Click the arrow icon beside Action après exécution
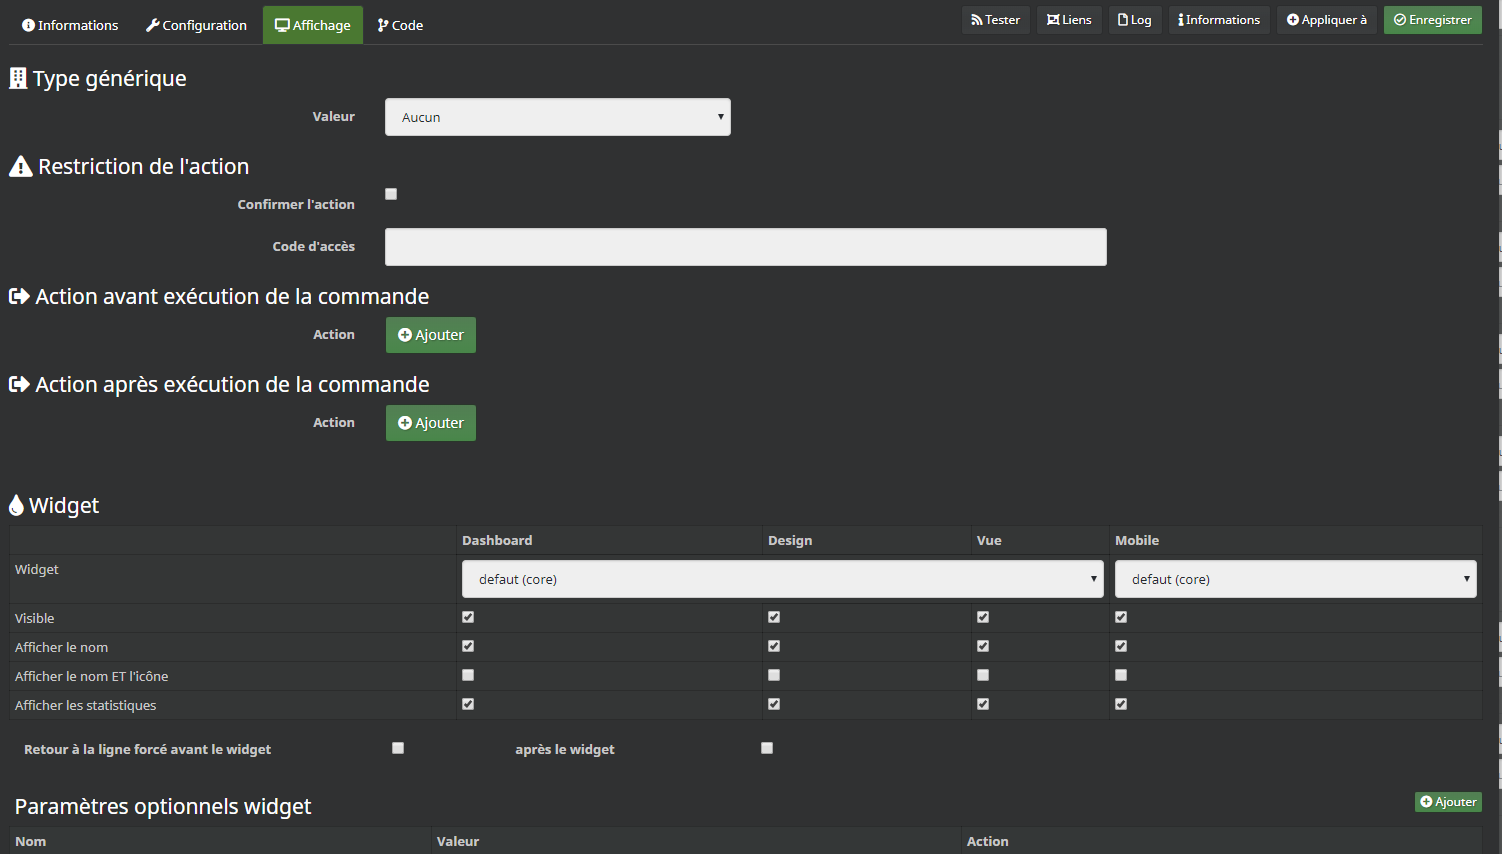1502x854 pixels. (19, 384)
